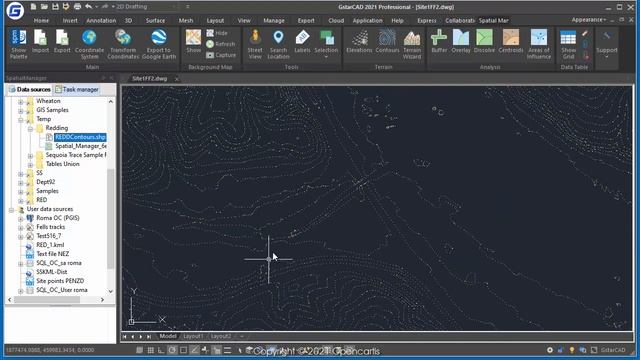Expand the Roma OC (PGIS) node
The width and height of the screenshot is (640, 360).
point(20,218)
